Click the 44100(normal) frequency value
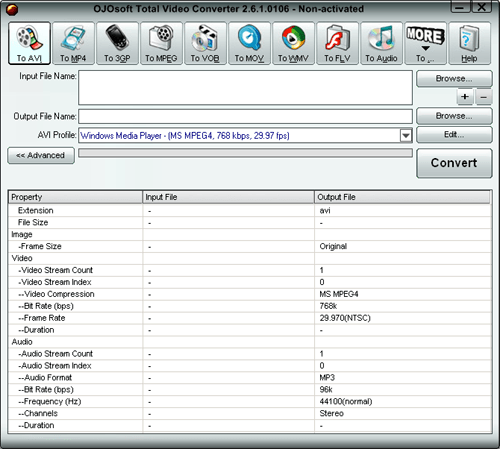Viewport: 500px width, 449px height. [x=346, y=402]
